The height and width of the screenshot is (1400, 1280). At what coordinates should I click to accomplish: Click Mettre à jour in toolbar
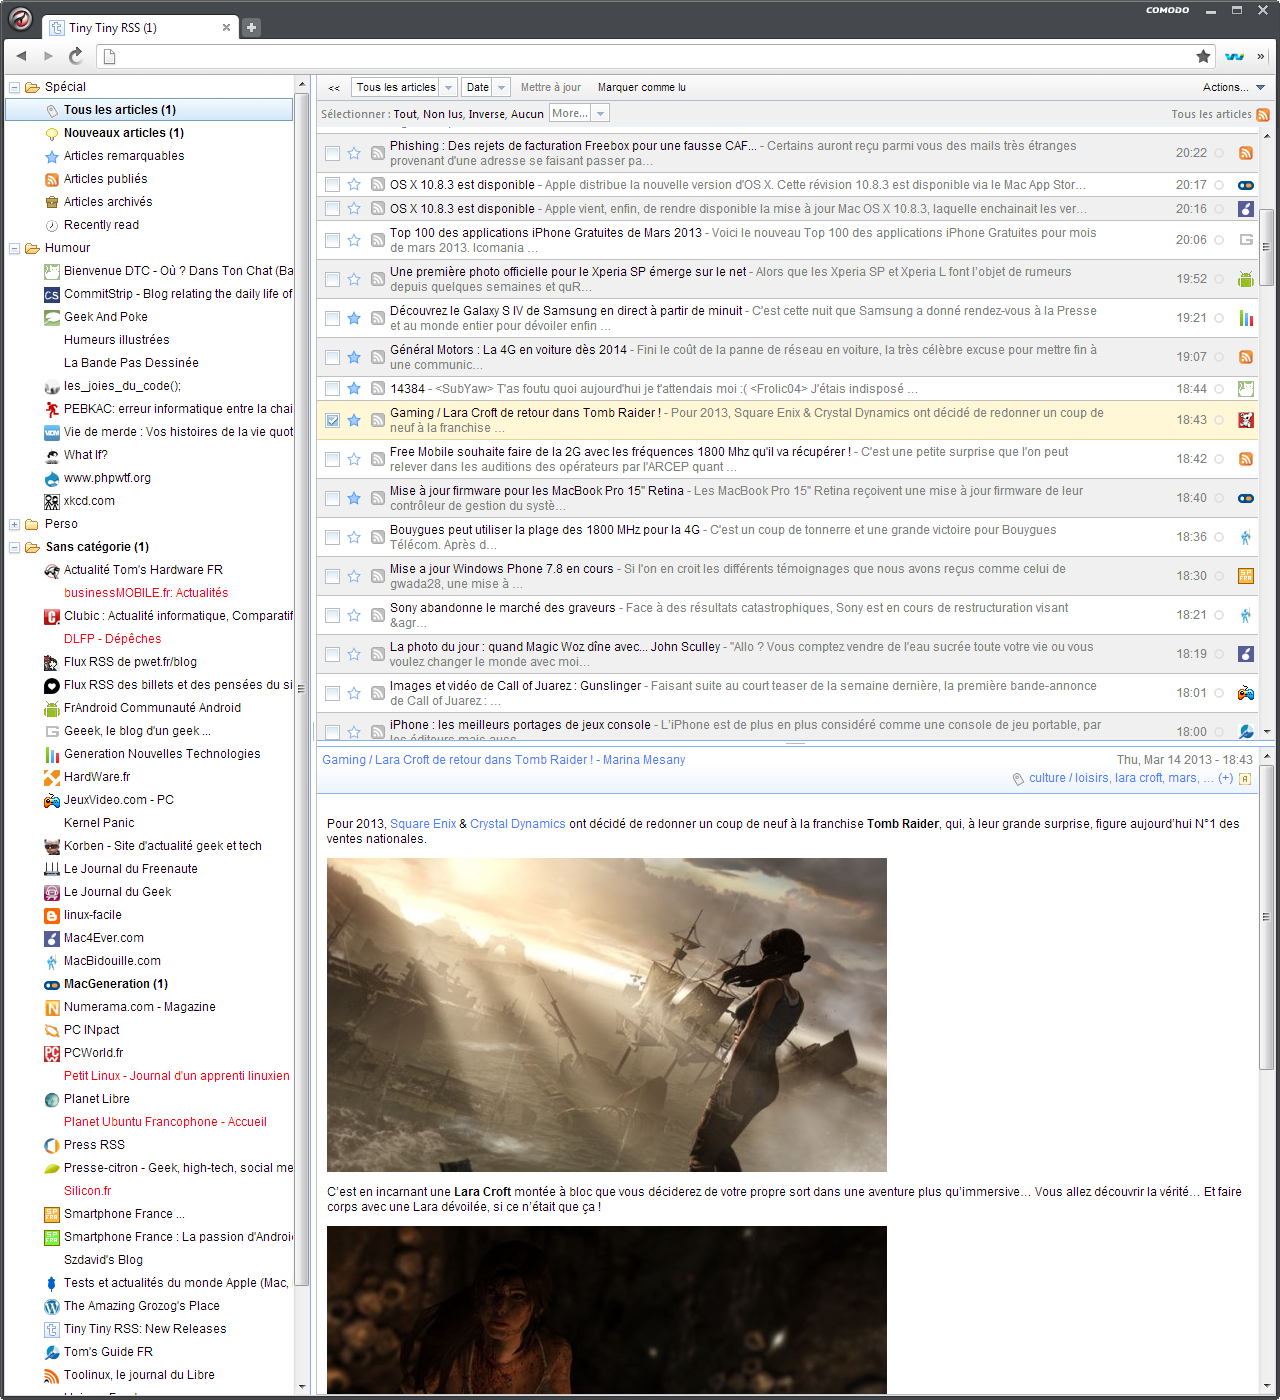click(551, 88)
